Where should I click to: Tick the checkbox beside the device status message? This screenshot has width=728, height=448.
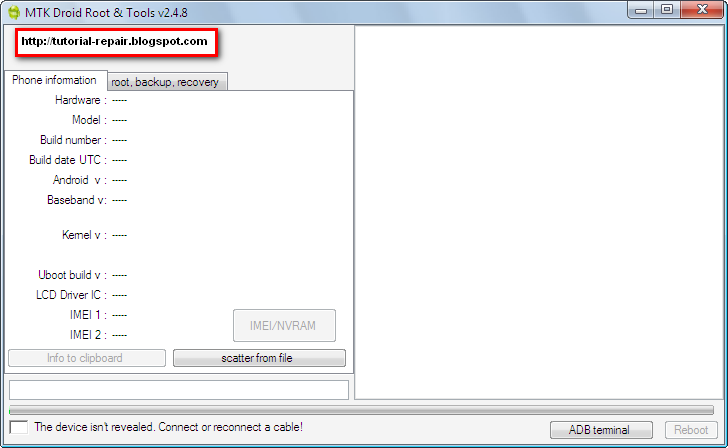(19, 427)
